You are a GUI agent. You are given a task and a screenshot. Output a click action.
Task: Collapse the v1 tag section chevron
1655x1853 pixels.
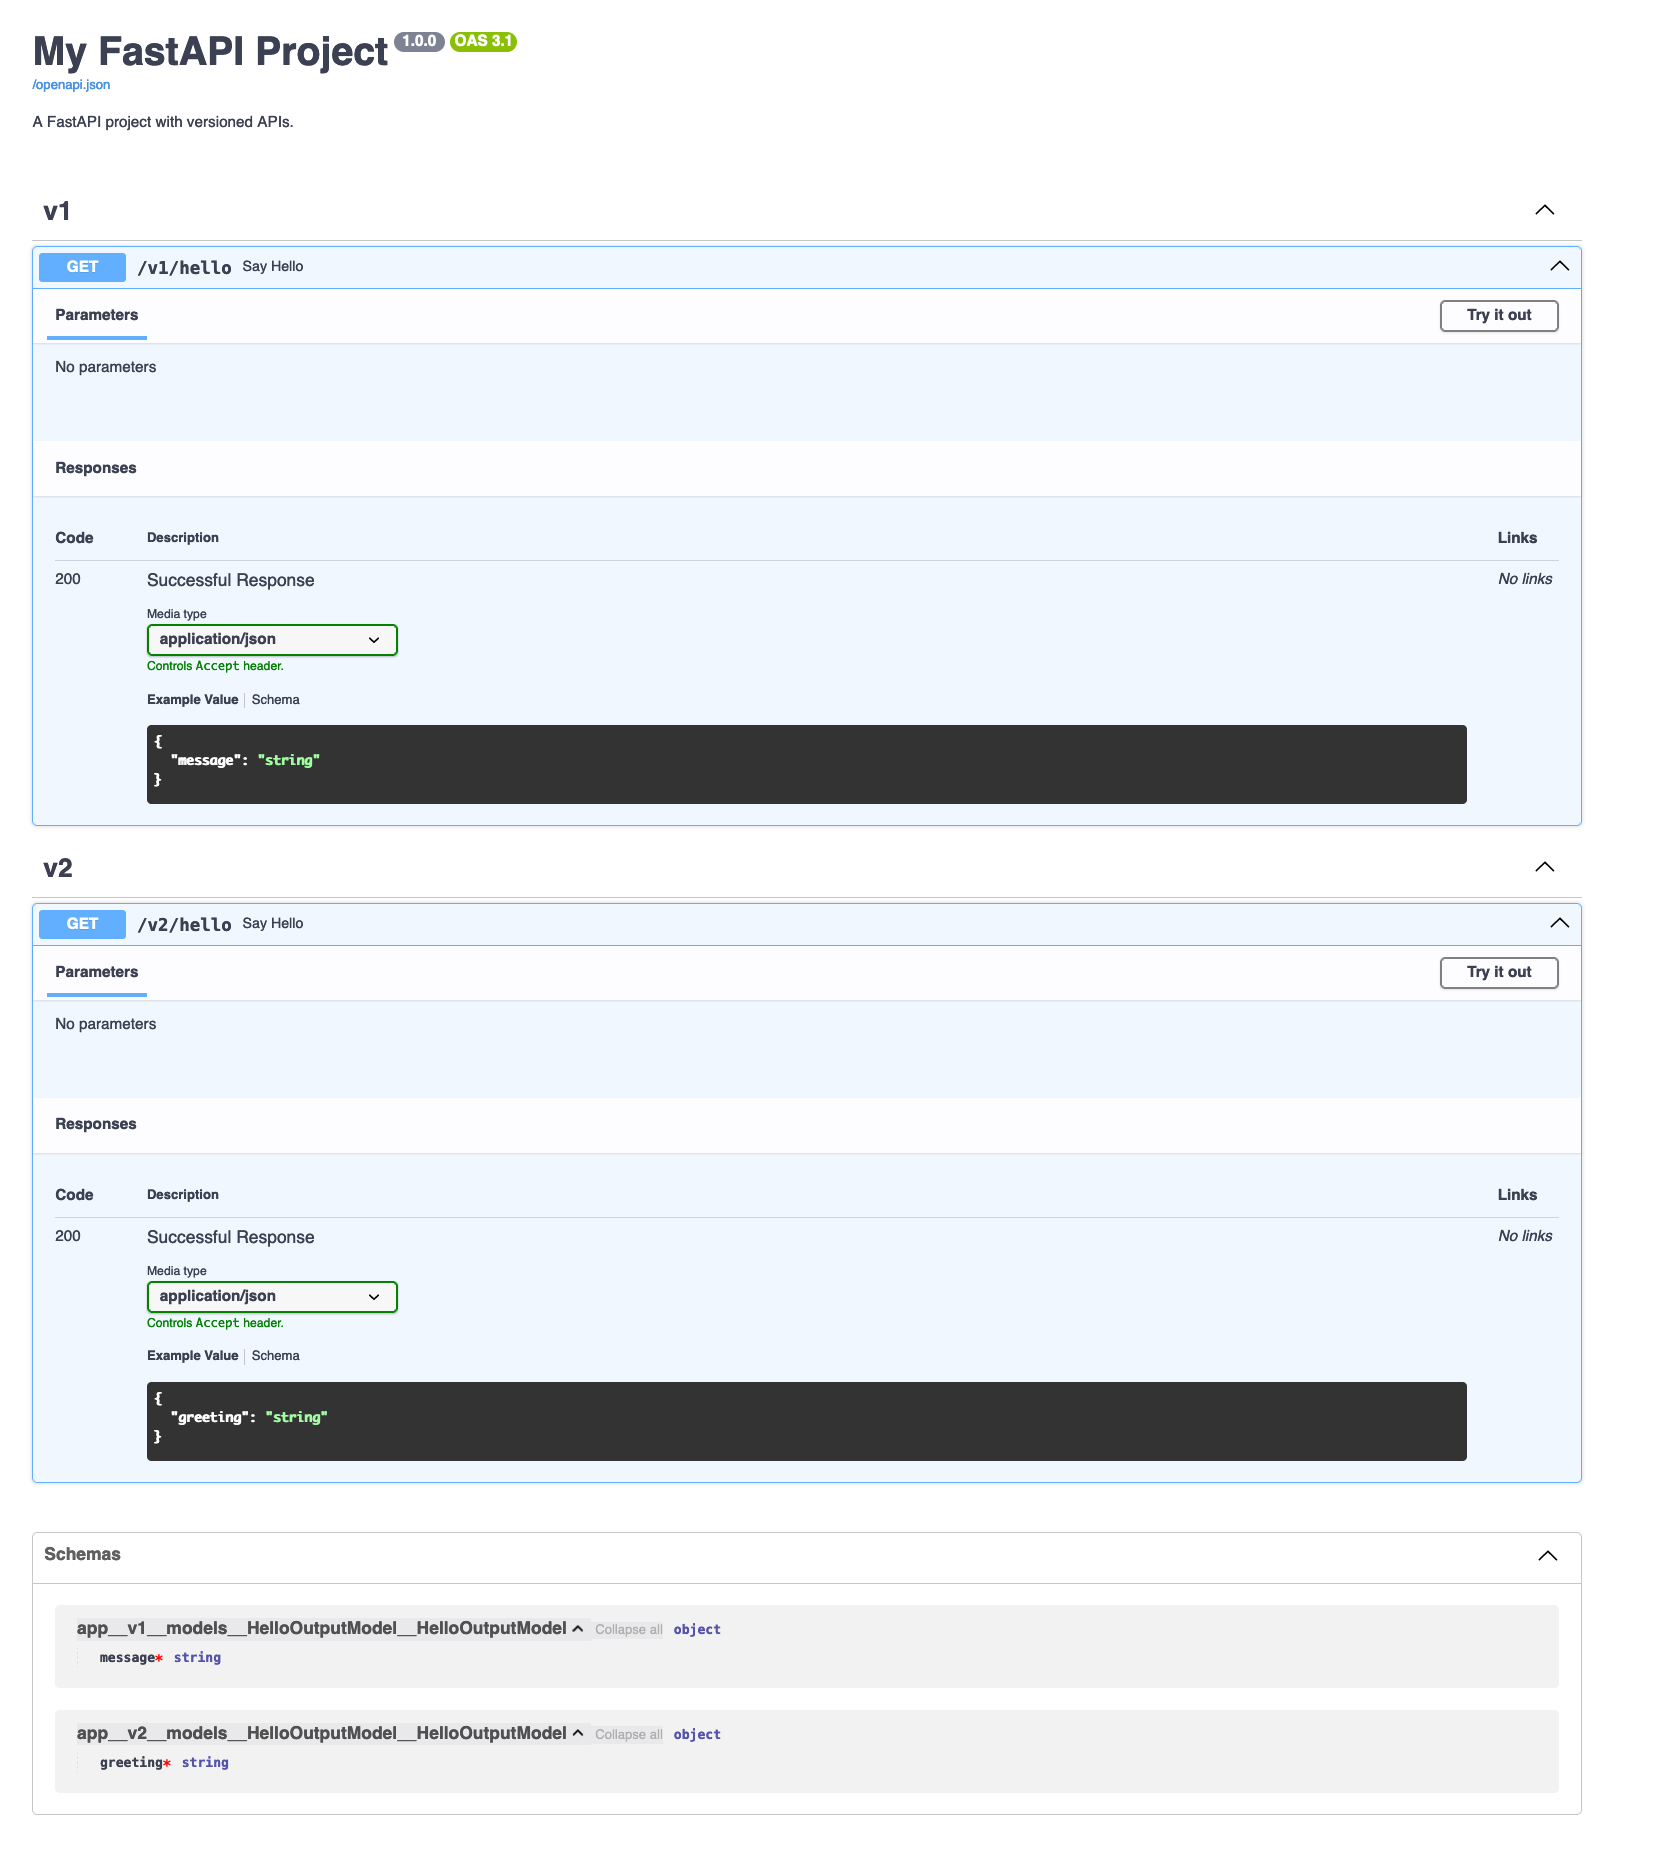[1544, 210]
